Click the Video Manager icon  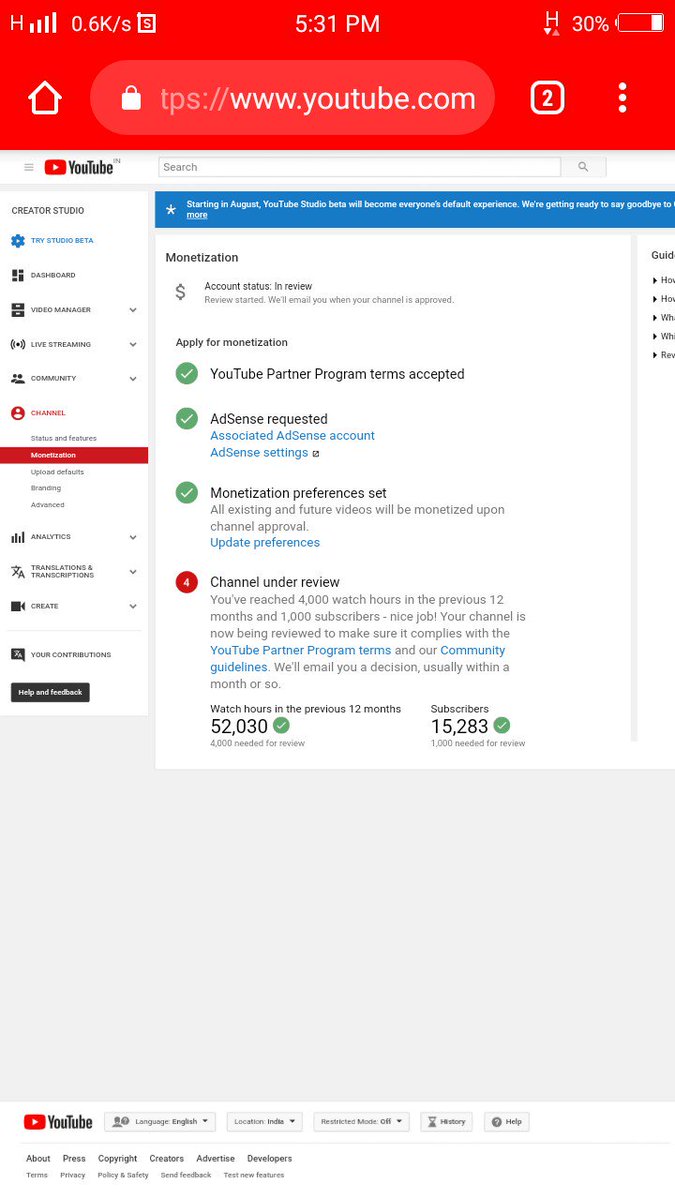(18, 310)
